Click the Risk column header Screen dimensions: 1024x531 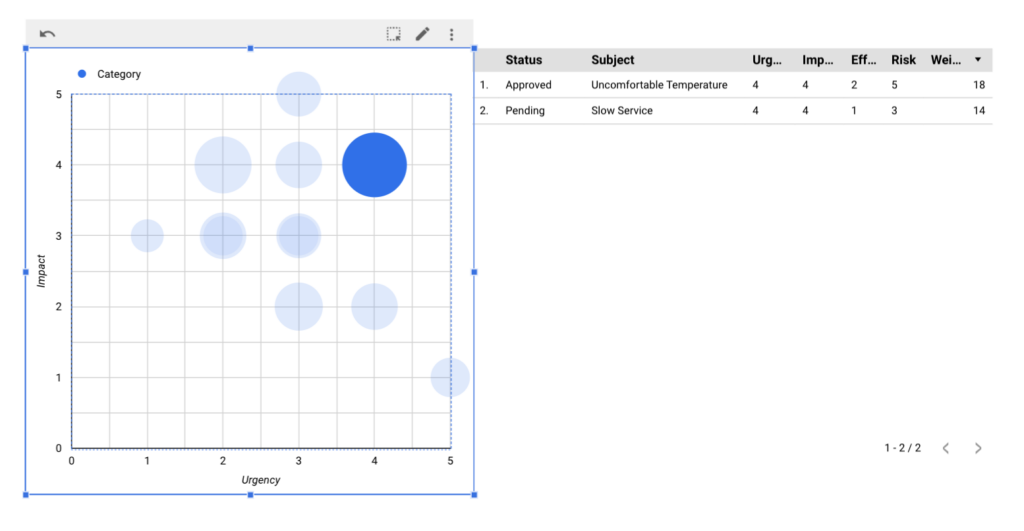pos(903,60)
